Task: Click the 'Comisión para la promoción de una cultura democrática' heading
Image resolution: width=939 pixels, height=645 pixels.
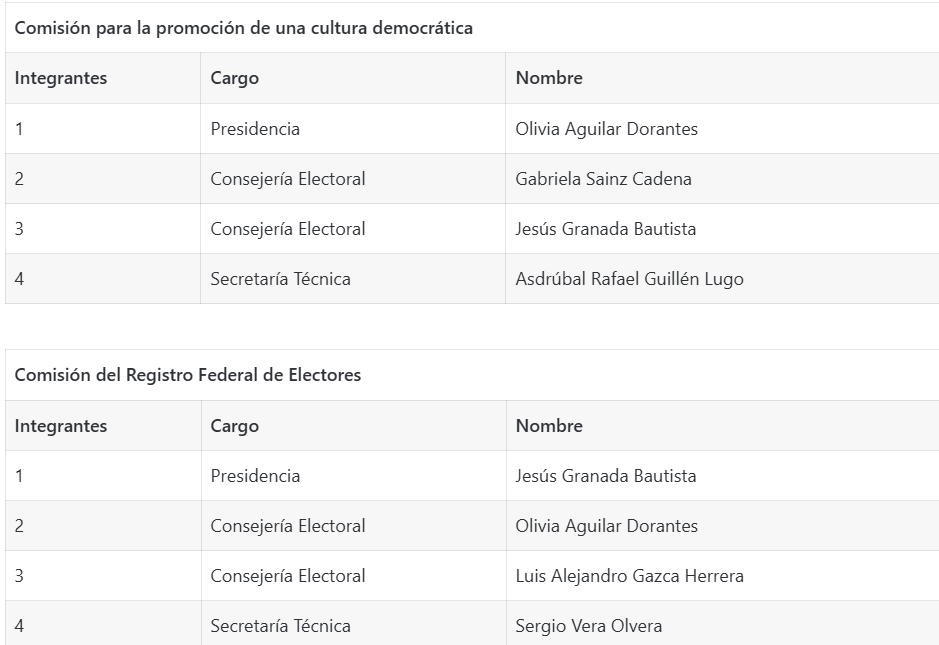Action: pos(243,28)
